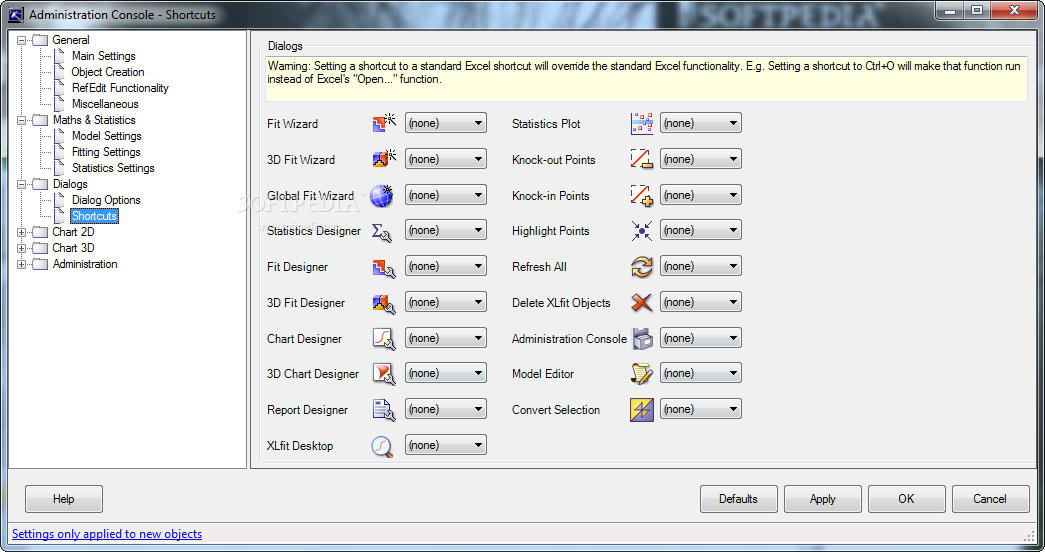Select Miscellaneous in the tree
Viewport: 1045px width, 552px height.
pyautogui.click(x=105, y=104)
